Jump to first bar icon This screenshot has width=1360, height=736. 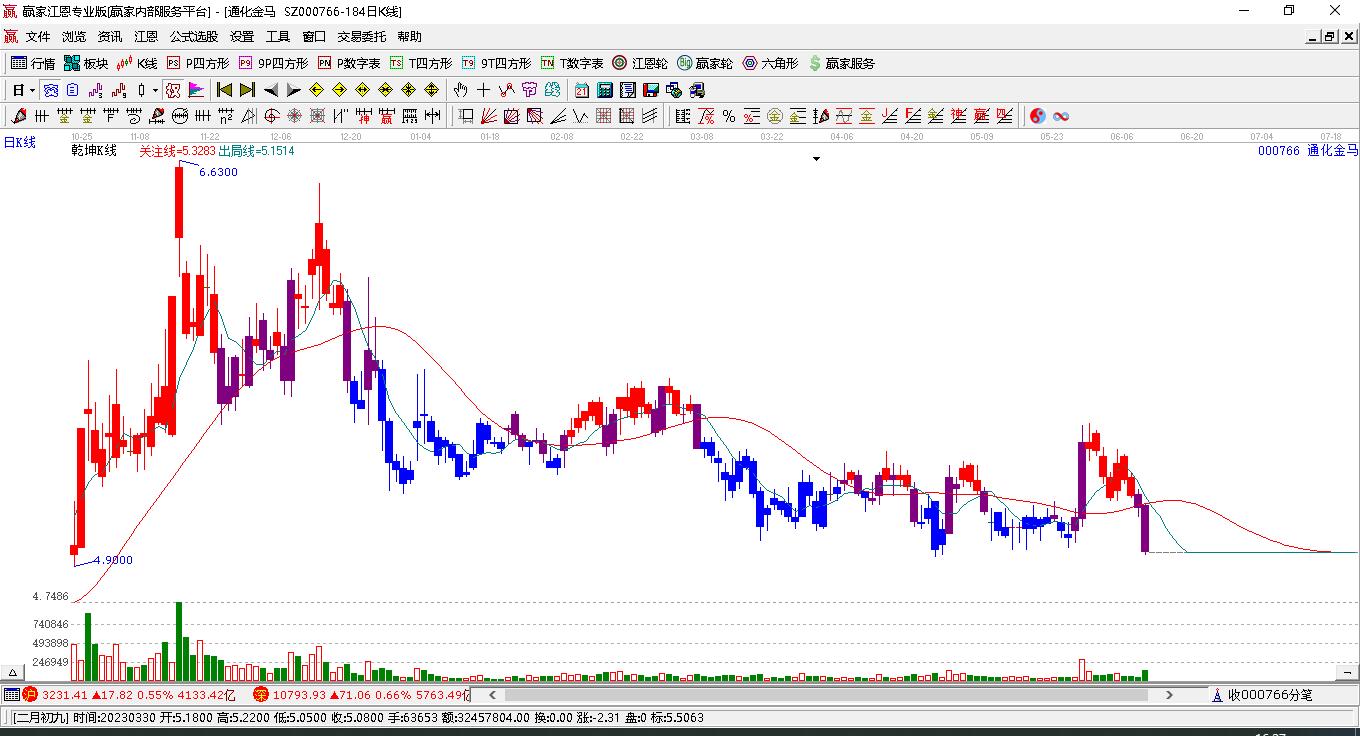(224, 90)
